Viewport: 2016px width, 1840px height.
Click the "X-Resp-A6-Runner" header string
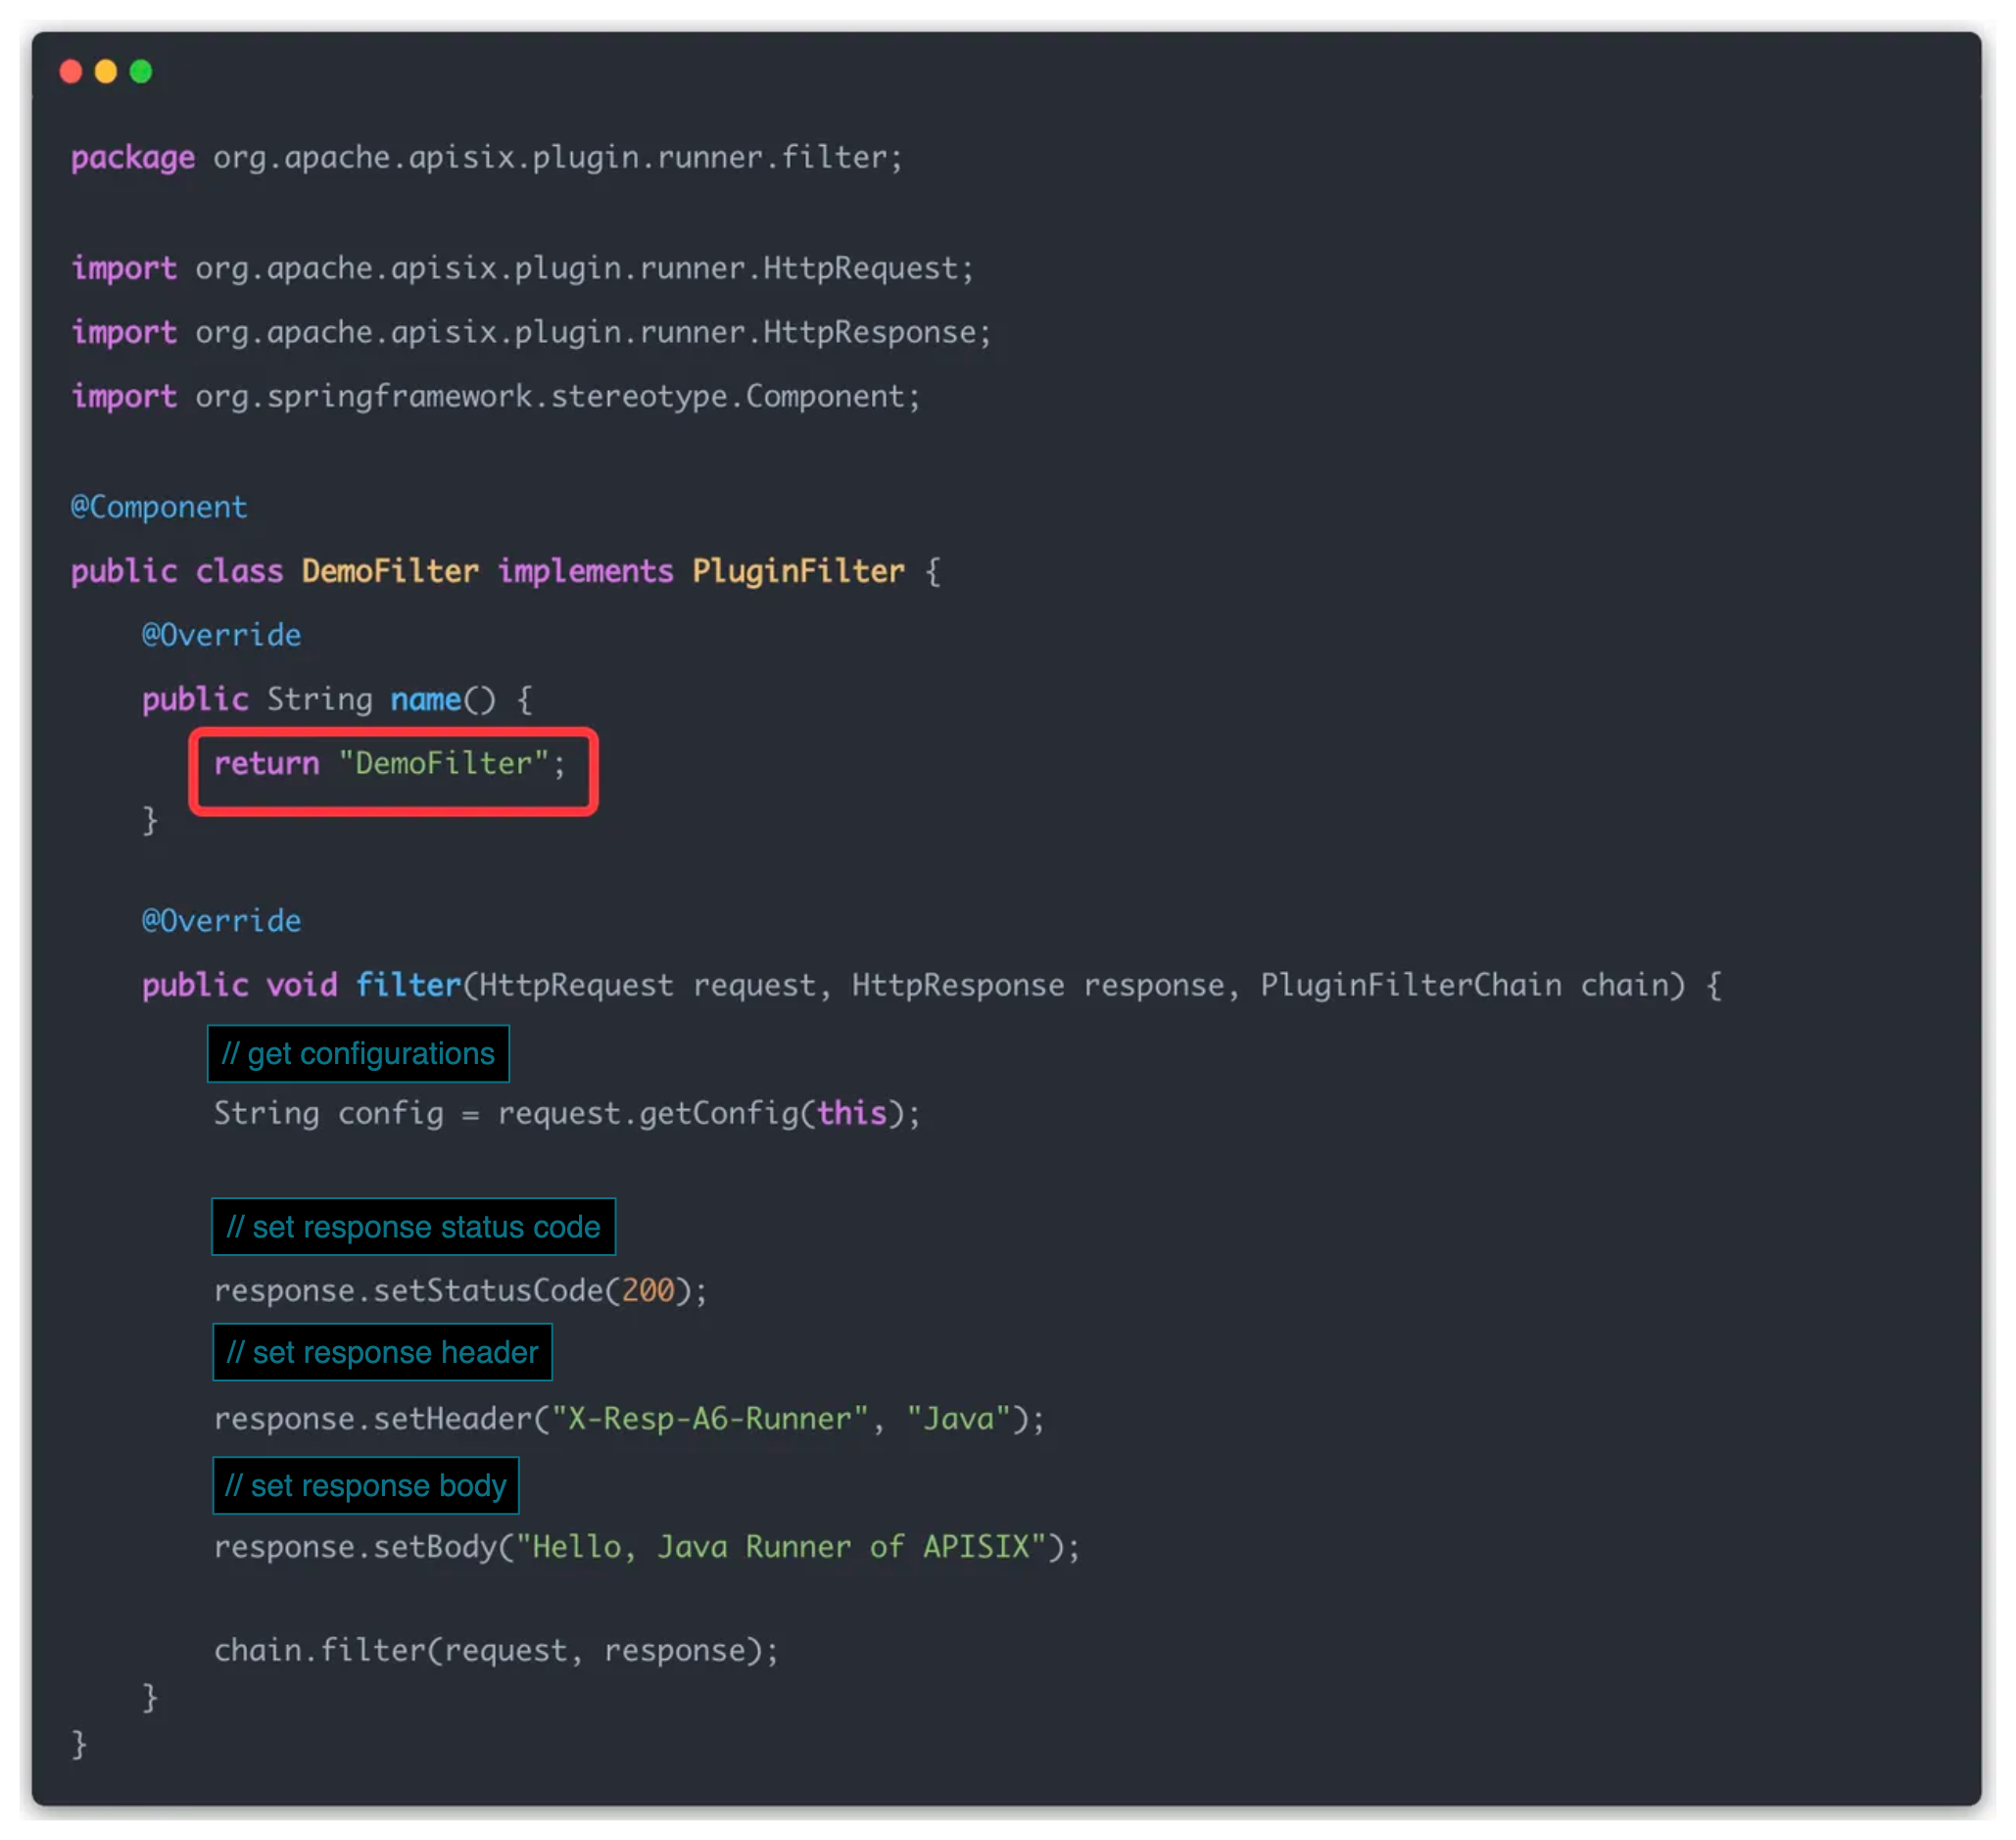click(x=710, y=1418)
